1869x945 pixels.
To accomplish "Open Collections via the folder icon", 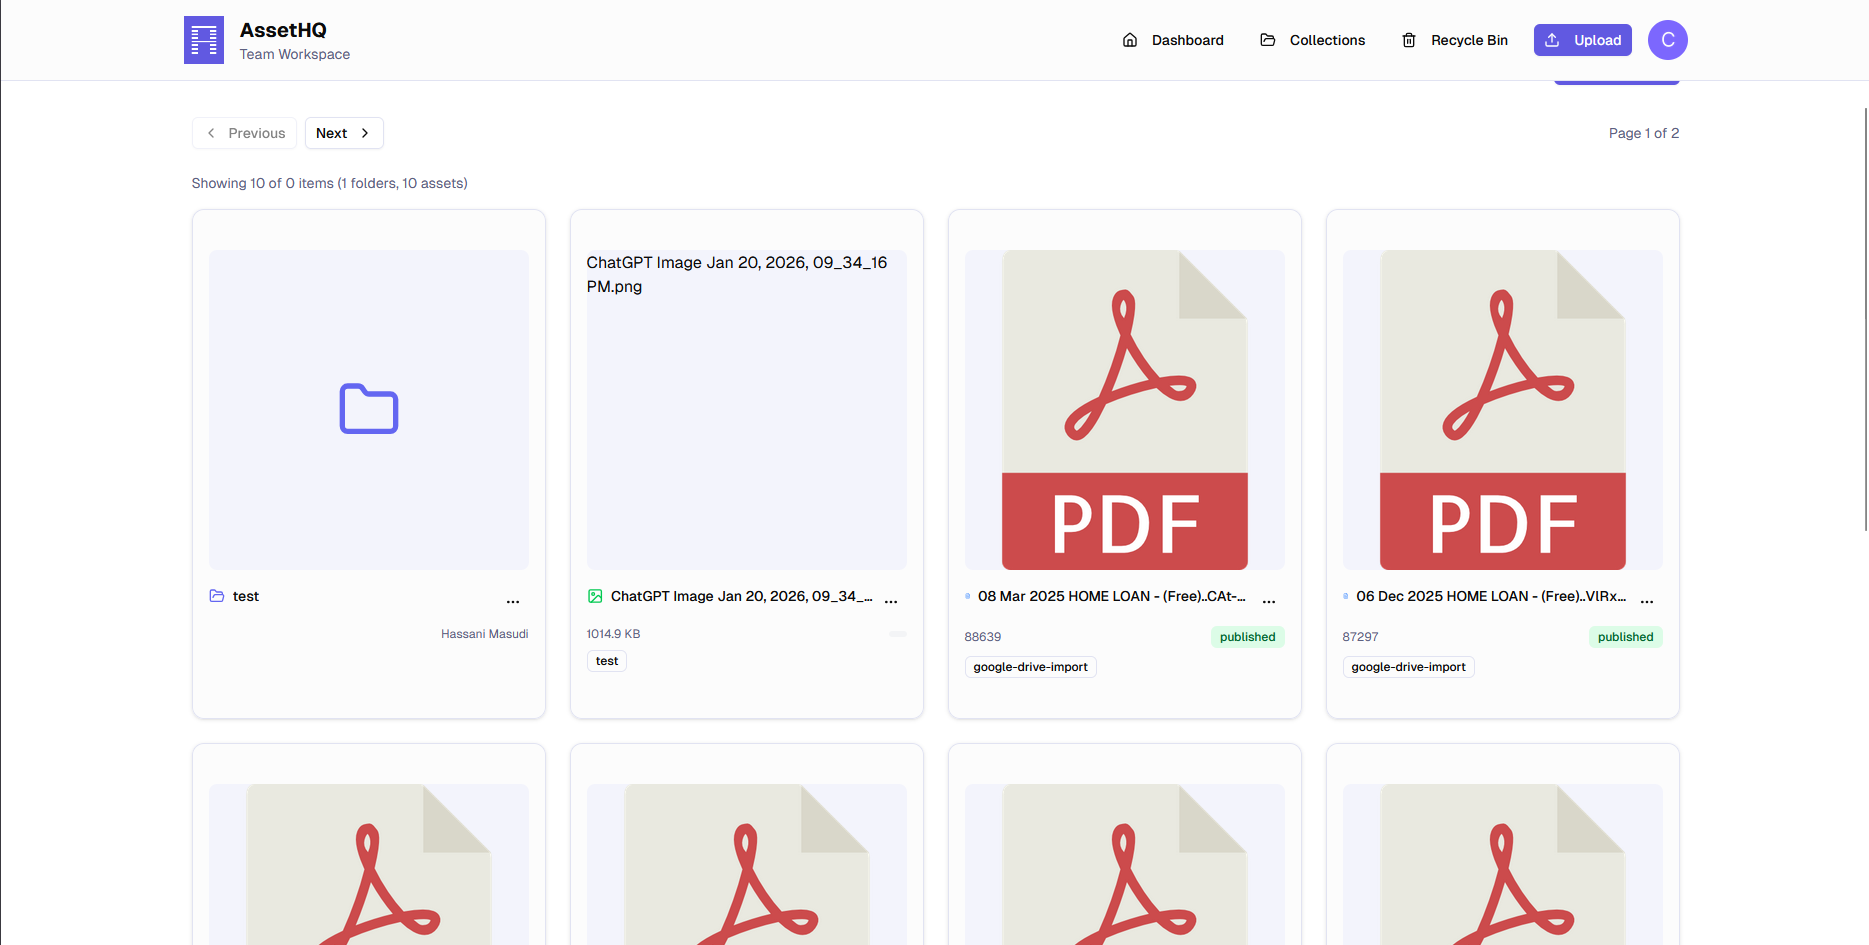I will tap(1267, 40).
